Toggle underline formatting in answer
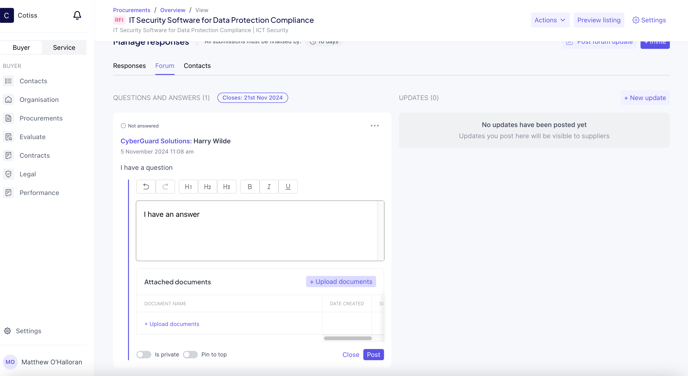688x376 pixels. [x=288, y=186]
